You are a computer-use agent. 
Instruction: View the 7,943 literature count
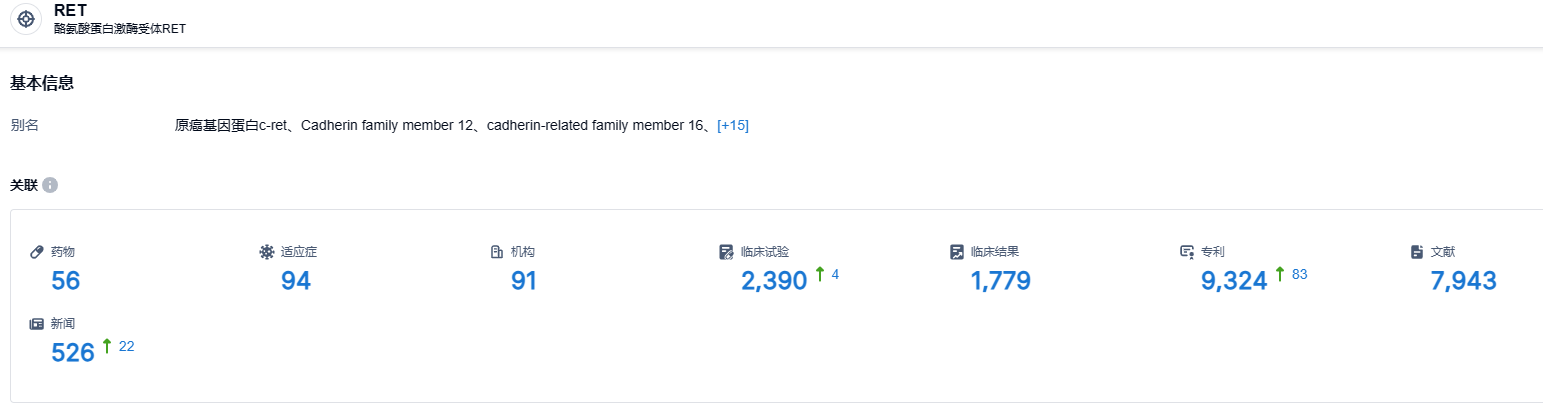click(1463, 281)
